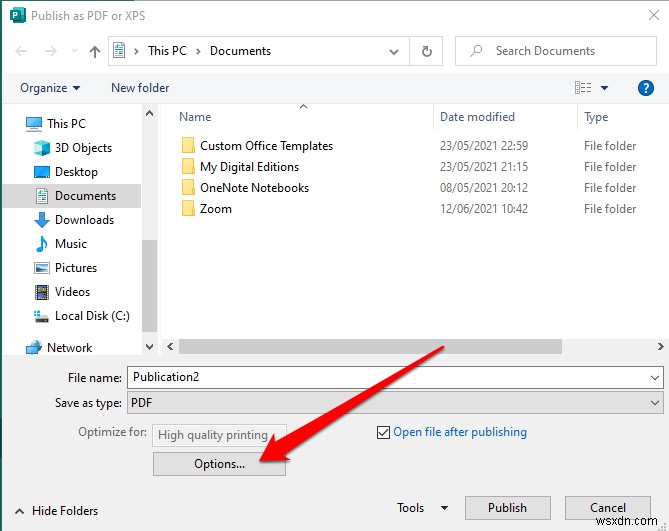This screenshot has height=531, width=669.
Task: Click horizontal scrollbar left arrow
Action: (x=170, y=347)
